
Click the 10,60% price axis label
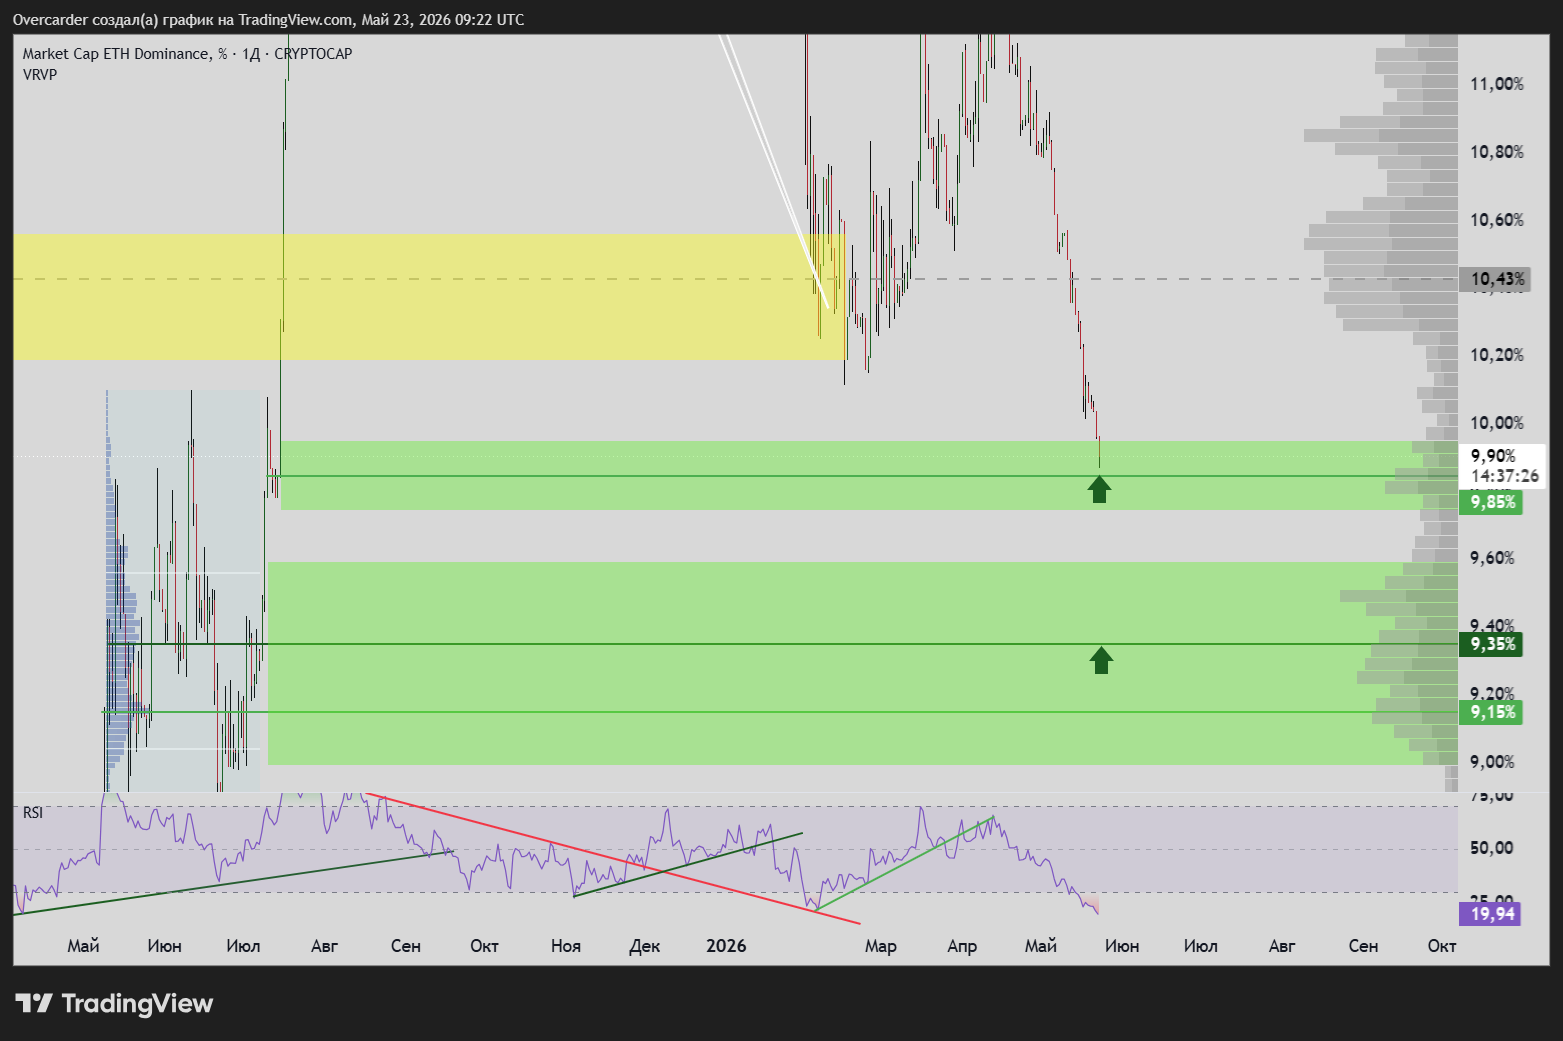[1497, 220]
